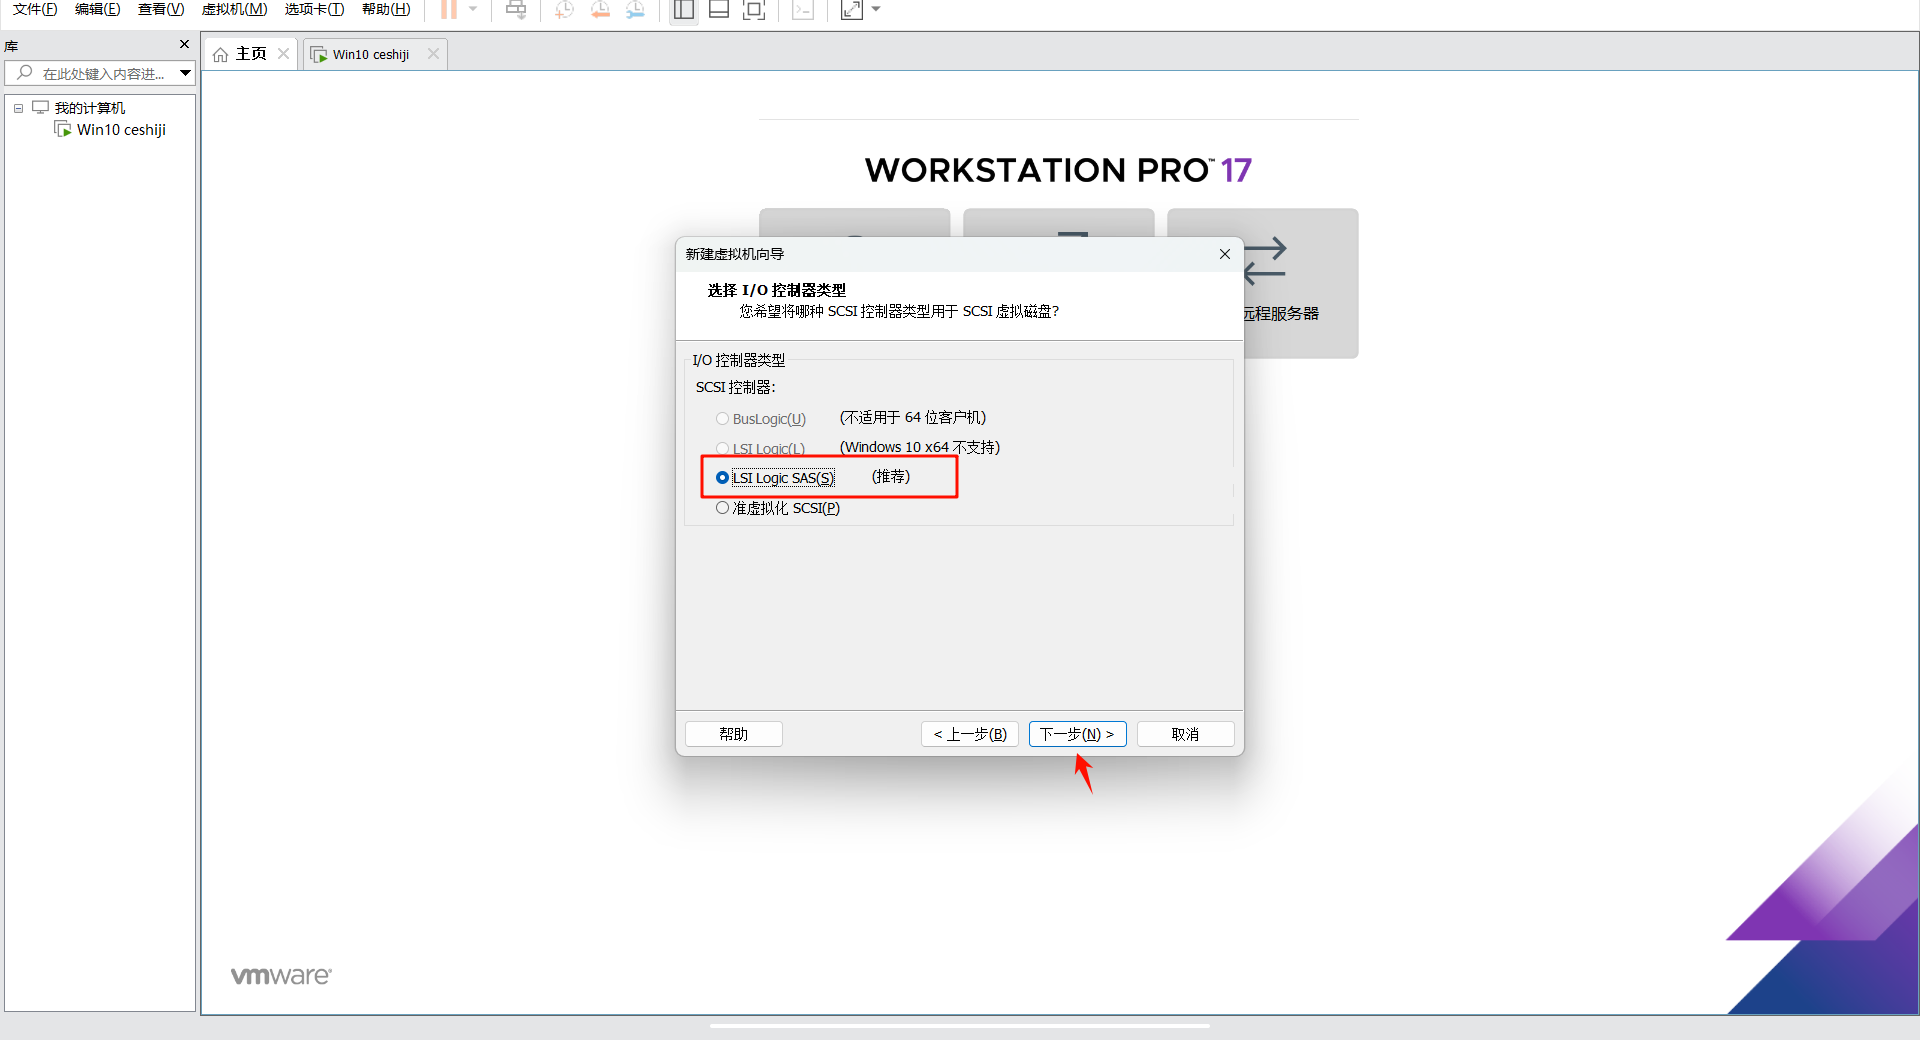The height and width of the screenshot is (1040, 1920).
Task: Select Win10 ceshiji in the library tree
Action: click(x=120, y=130)
